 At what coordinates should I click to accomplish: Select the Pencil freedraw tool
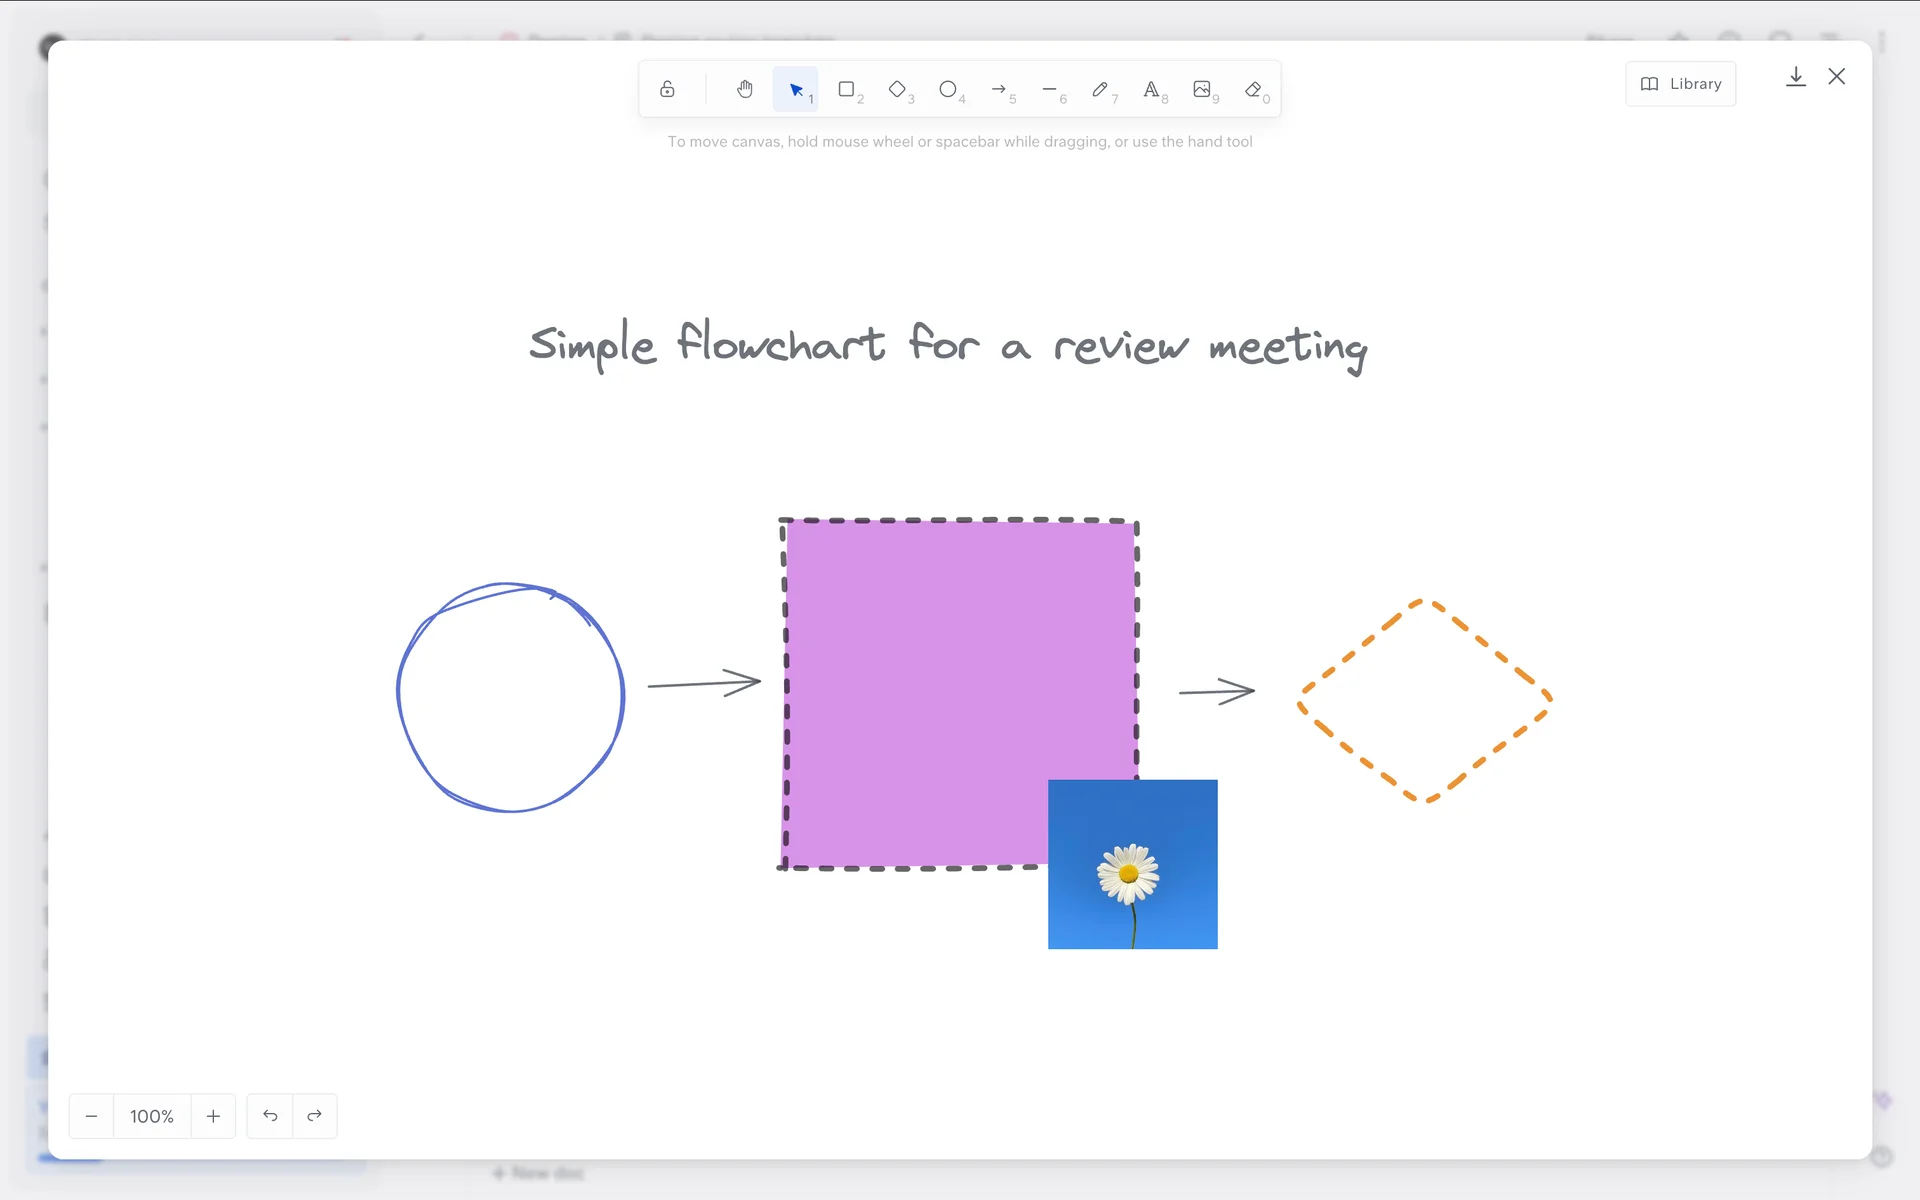1100,89
